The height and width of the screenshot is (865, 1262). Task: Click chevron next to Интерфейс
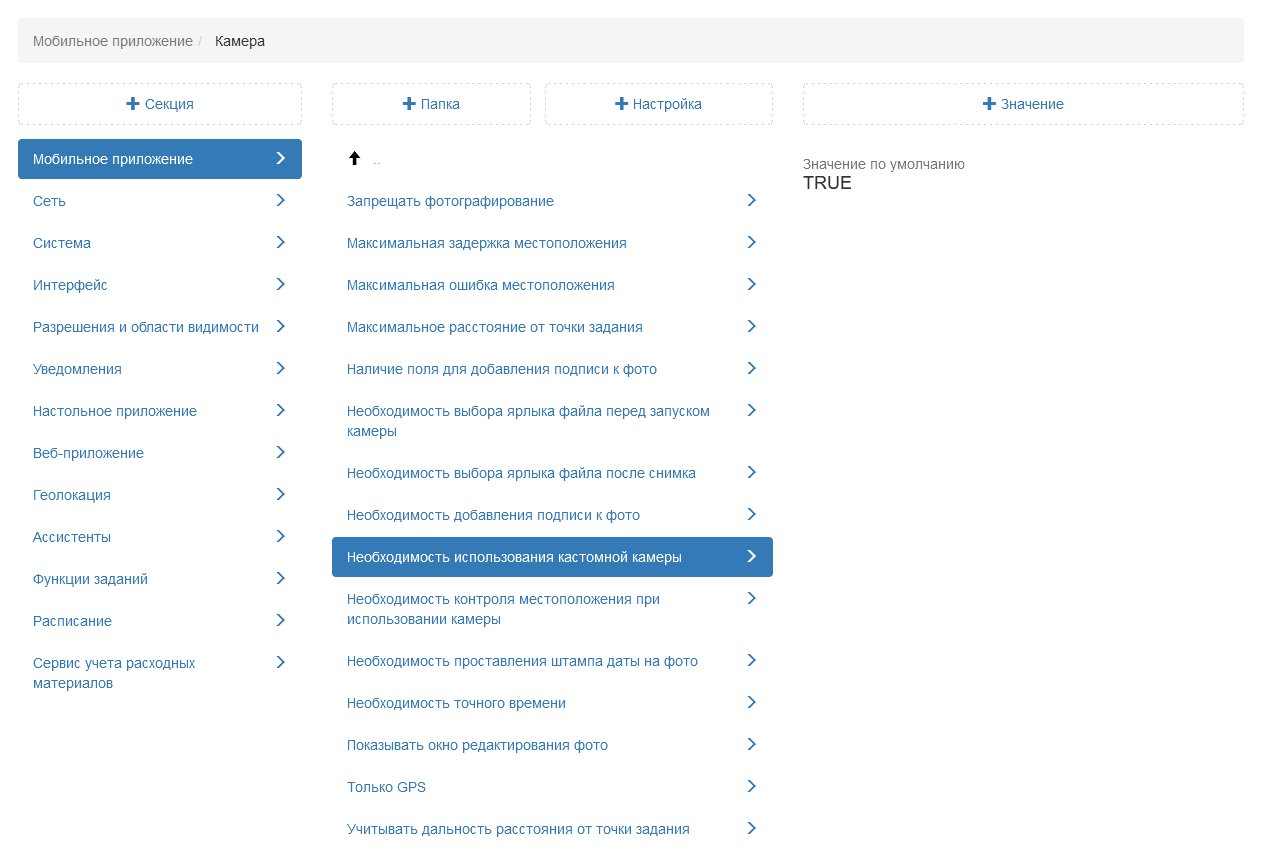281,284
